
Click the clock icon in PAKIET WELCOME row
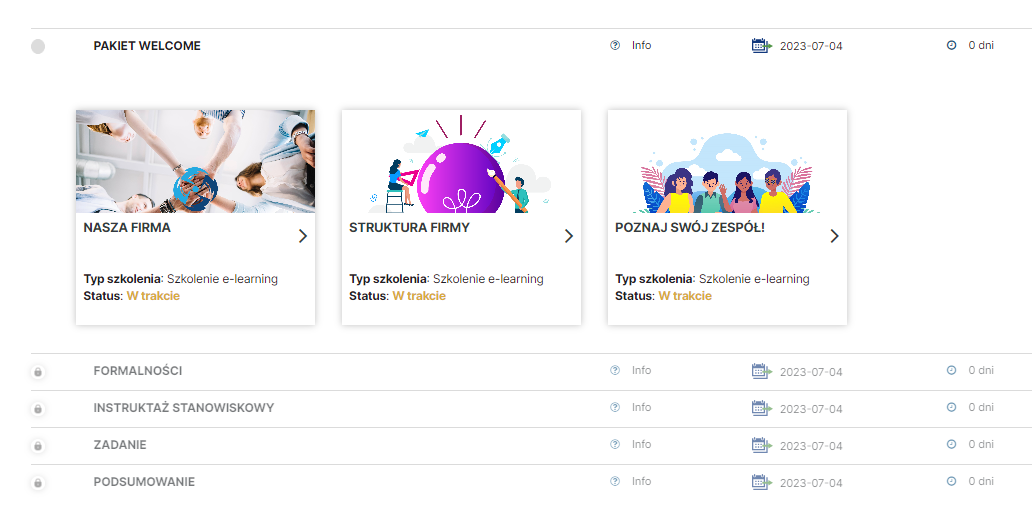tap(951, 45)
